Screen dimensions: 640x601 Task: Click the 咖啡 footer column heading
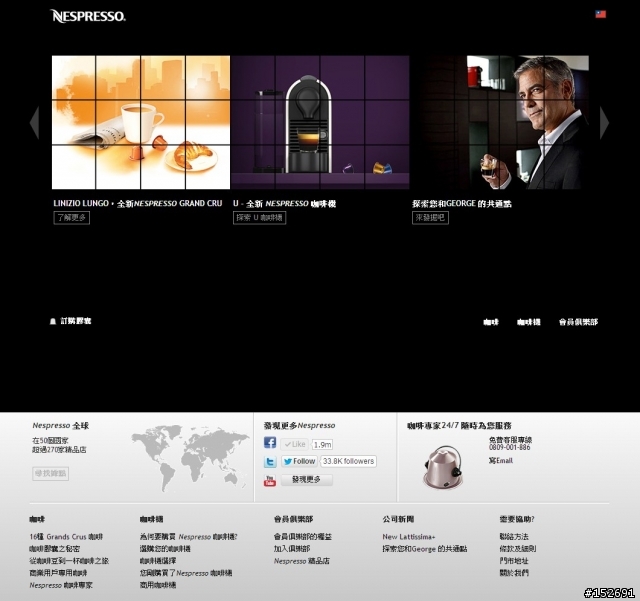37,519
